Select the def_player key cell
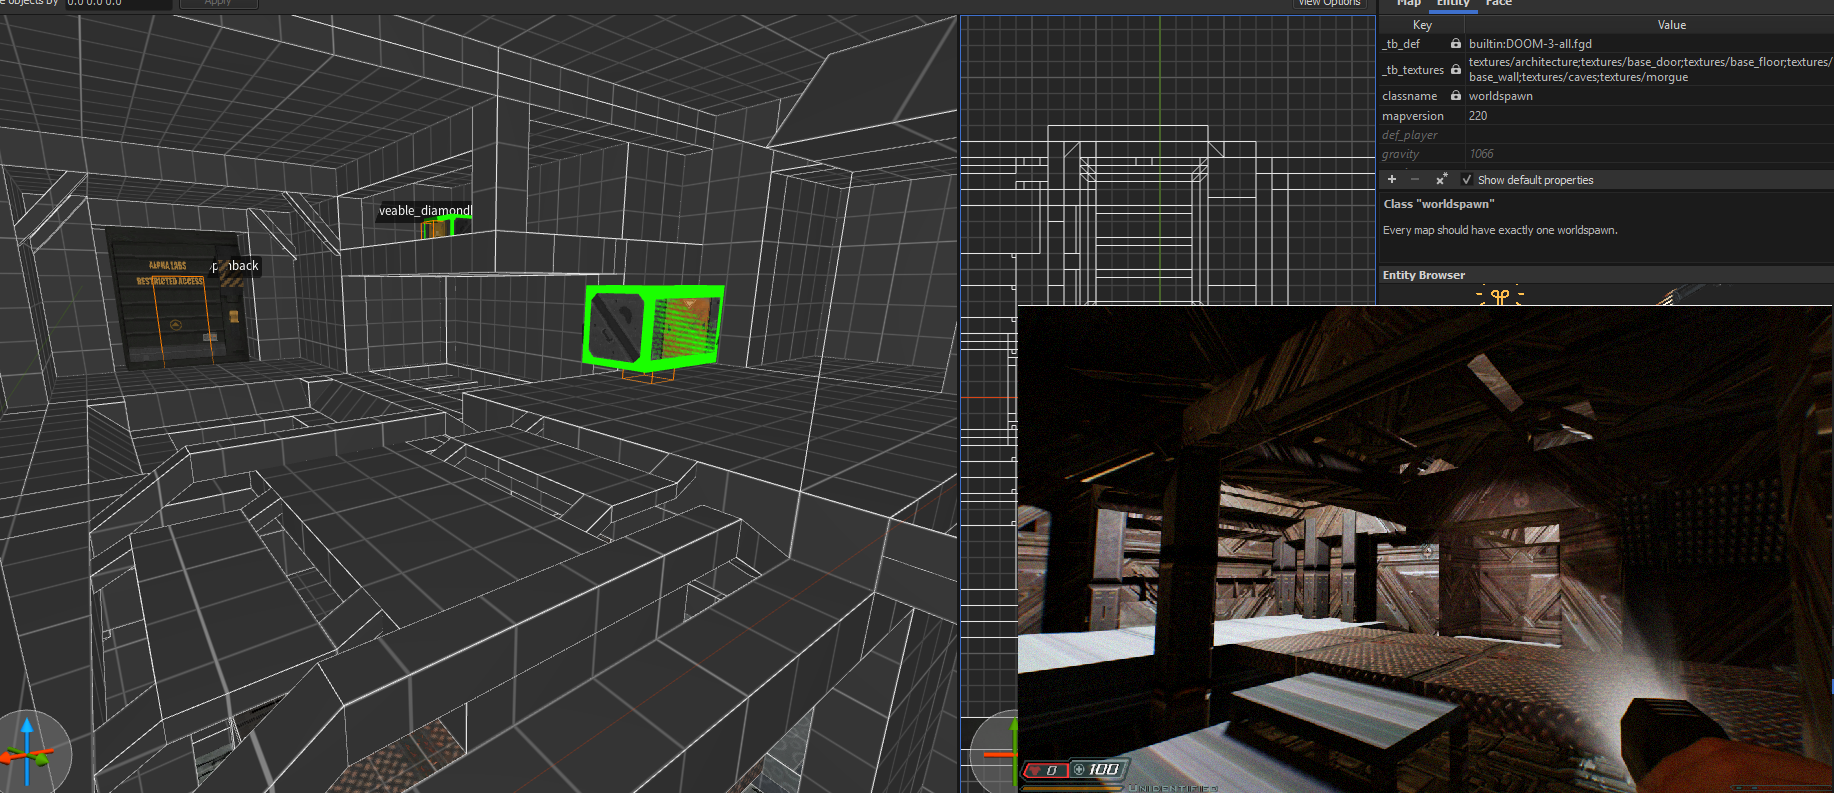The width and height of the screenshot is (1834, 793). (x=1421, y=135)
